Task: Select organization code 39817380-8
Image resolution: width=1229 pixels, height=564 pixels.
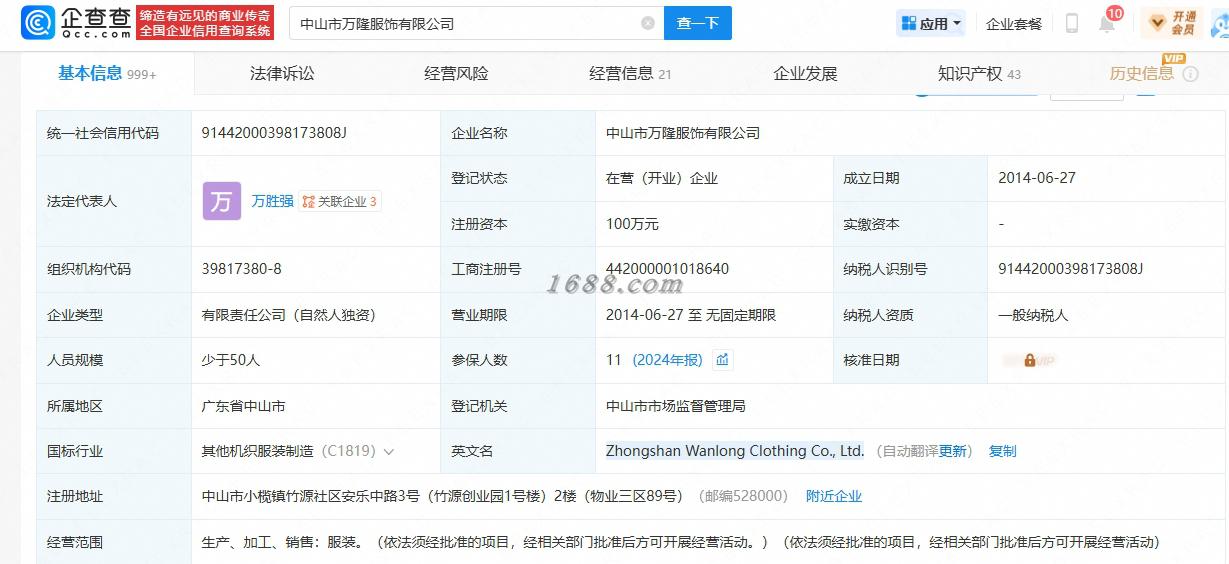Action: [241, 269]
